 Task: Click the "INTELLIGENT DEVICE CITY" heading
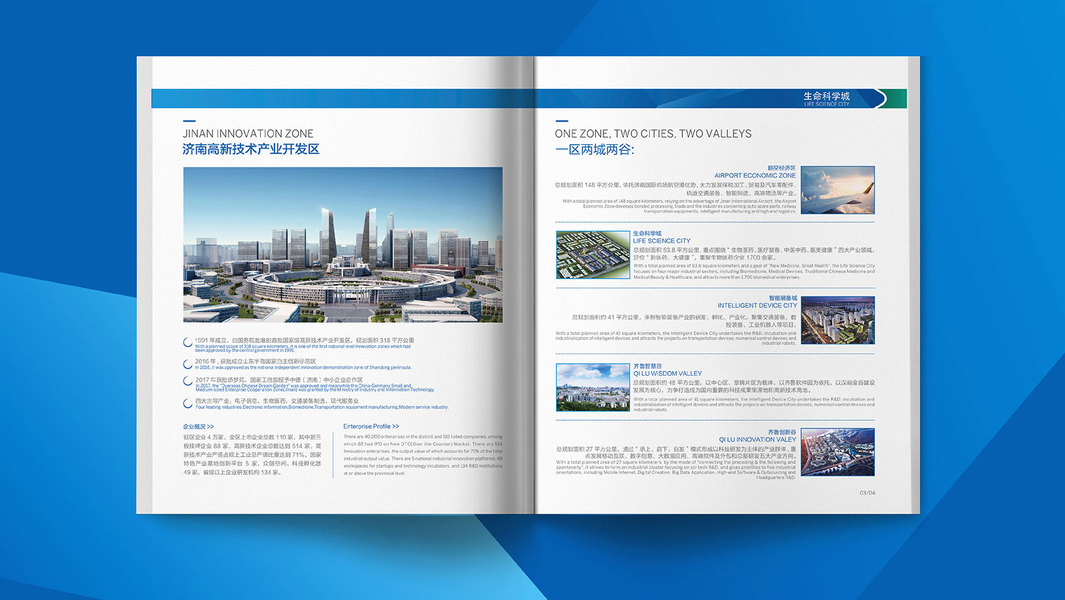[x=757, y=306]
